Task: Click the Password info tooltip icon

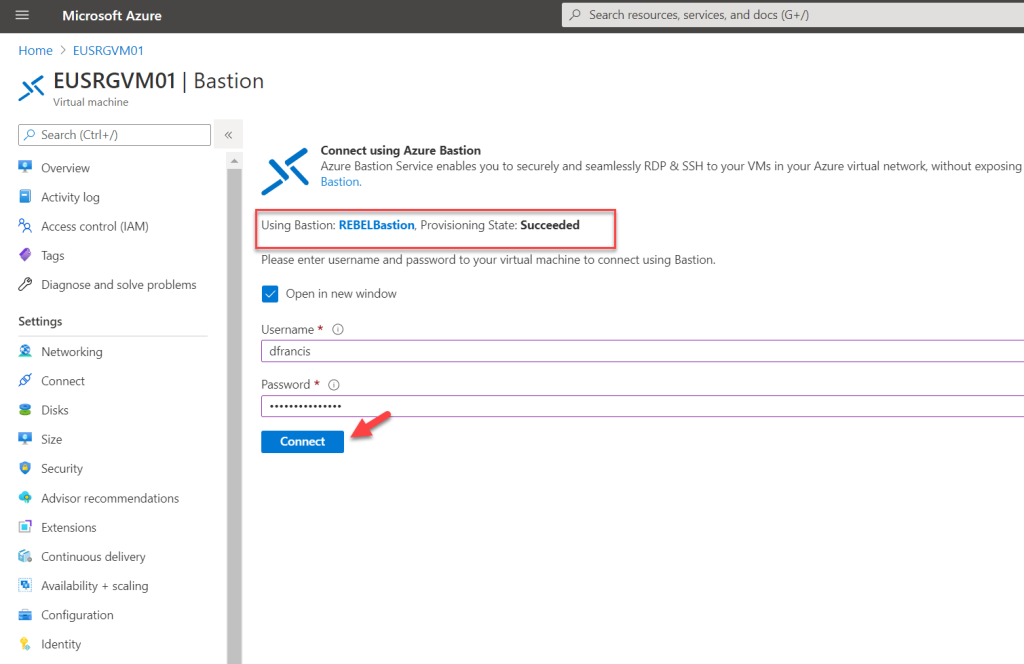Action: point(333,384)
